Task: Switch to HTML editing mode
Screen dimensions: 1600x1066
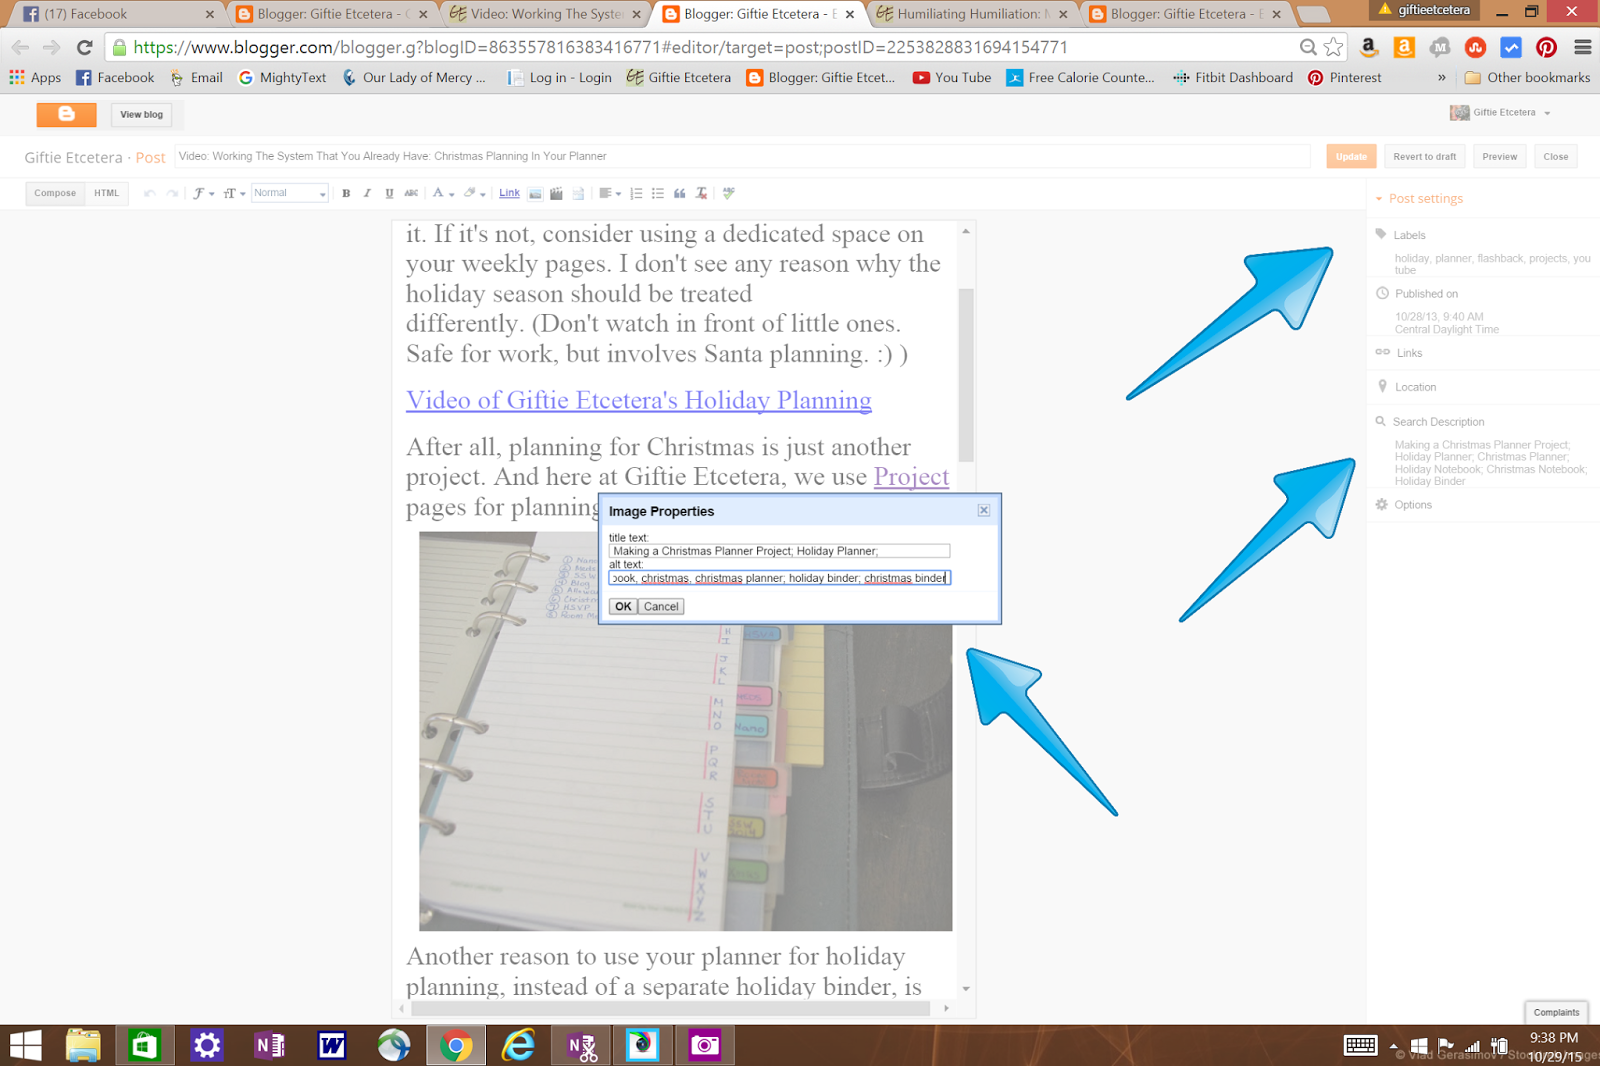Action: (106, 193)
